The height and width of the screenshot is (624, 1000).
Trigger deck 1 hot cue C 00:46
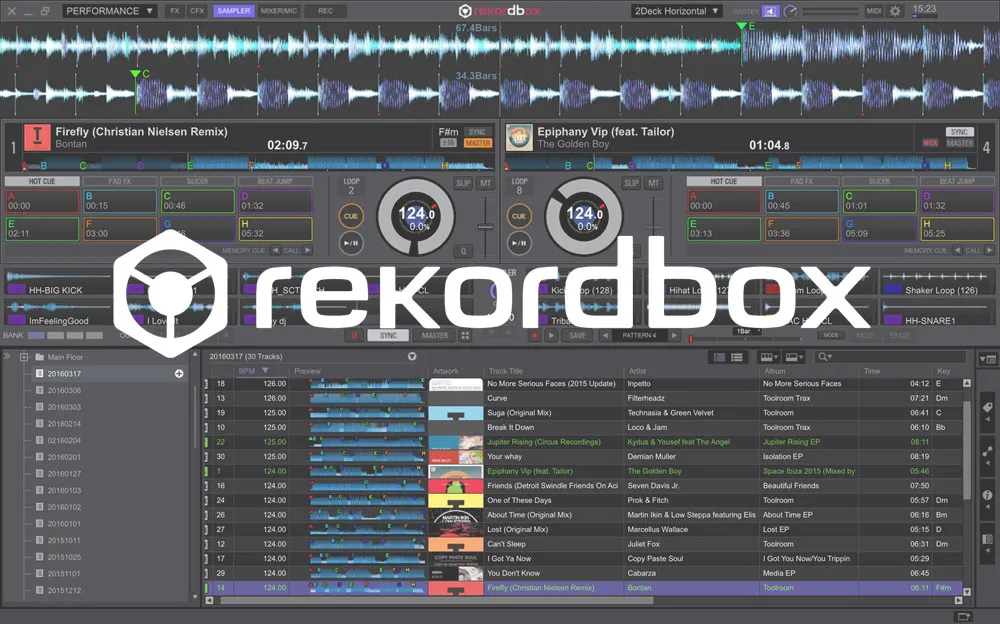[x=198, y=201]
